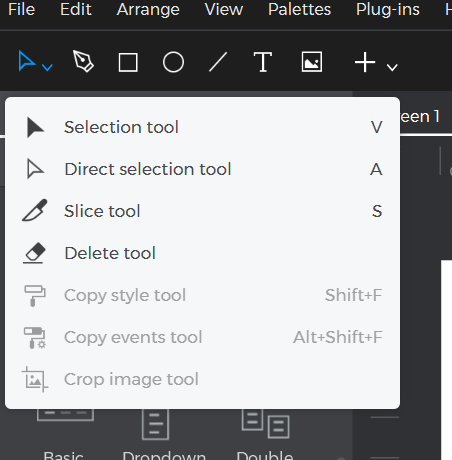Open the View menu
Viewport: 452px width, 460px height.
tap(224, 9)
